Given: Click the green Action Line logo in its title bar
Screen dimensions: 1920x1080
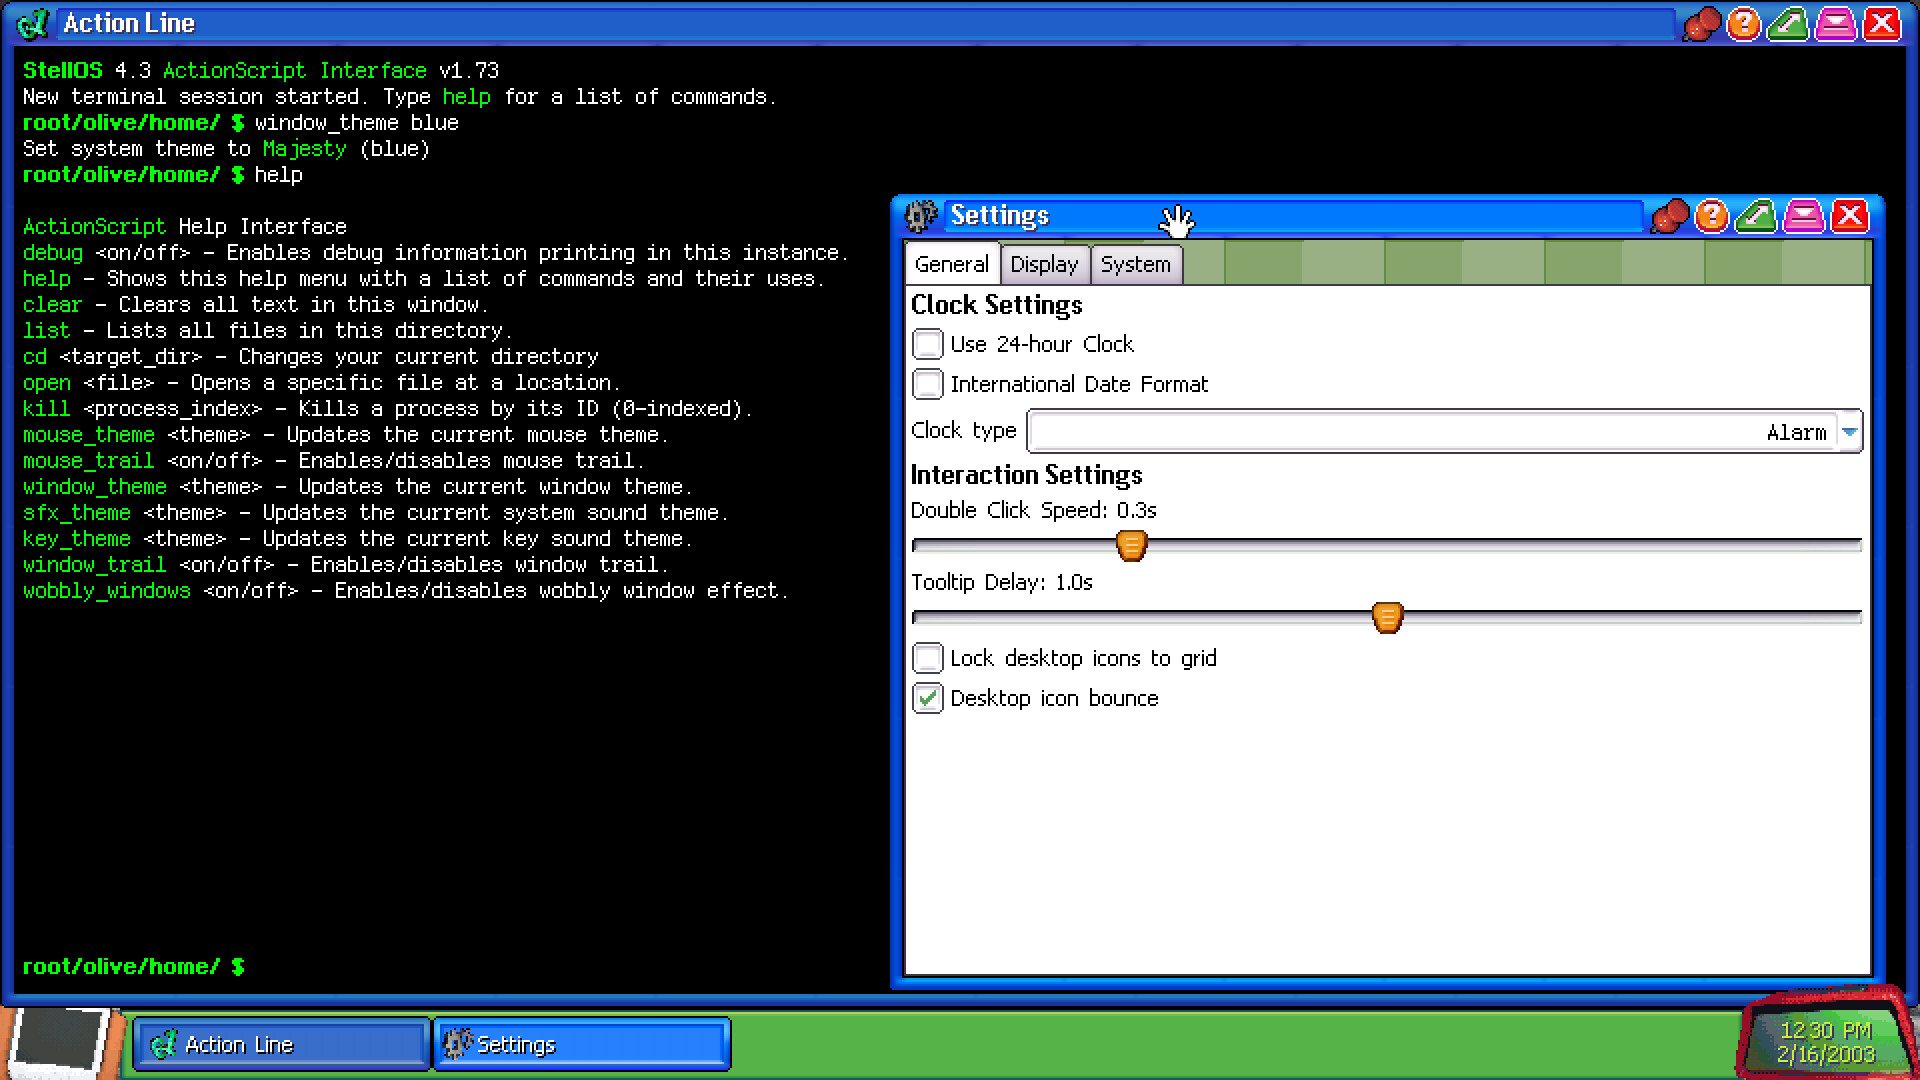Looking at the screenshot, I should tap(33, 23).
